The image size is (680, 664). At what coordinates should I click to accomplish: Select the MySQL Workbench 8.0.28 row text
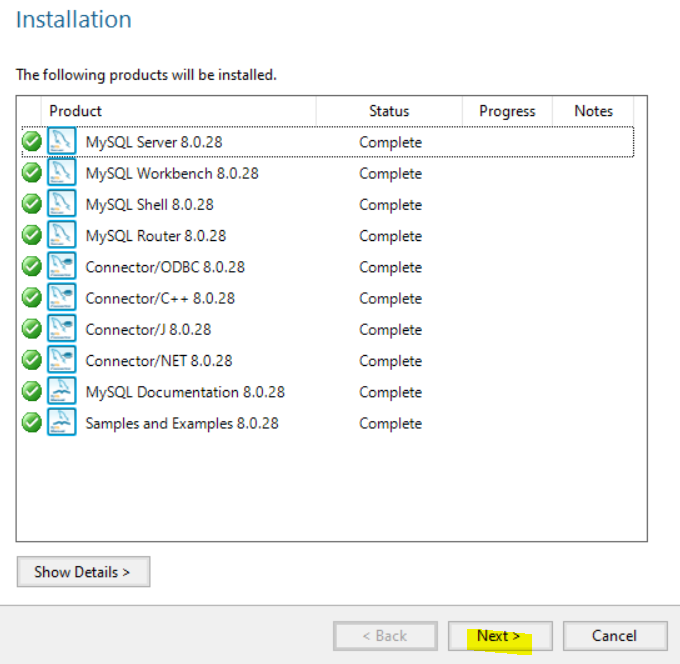[x=172, y=173]
